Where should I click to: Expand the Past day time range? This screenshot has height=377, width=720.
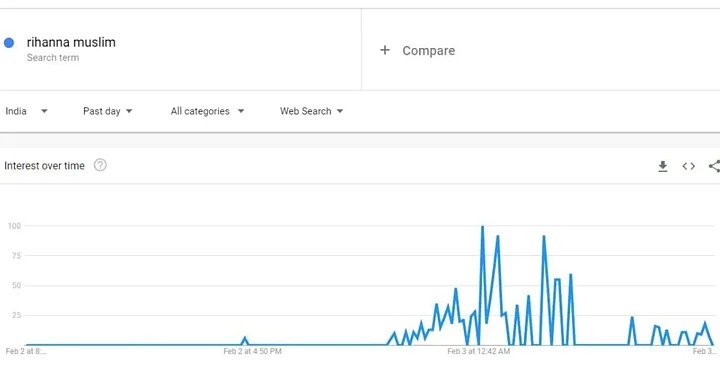(107, 111)
